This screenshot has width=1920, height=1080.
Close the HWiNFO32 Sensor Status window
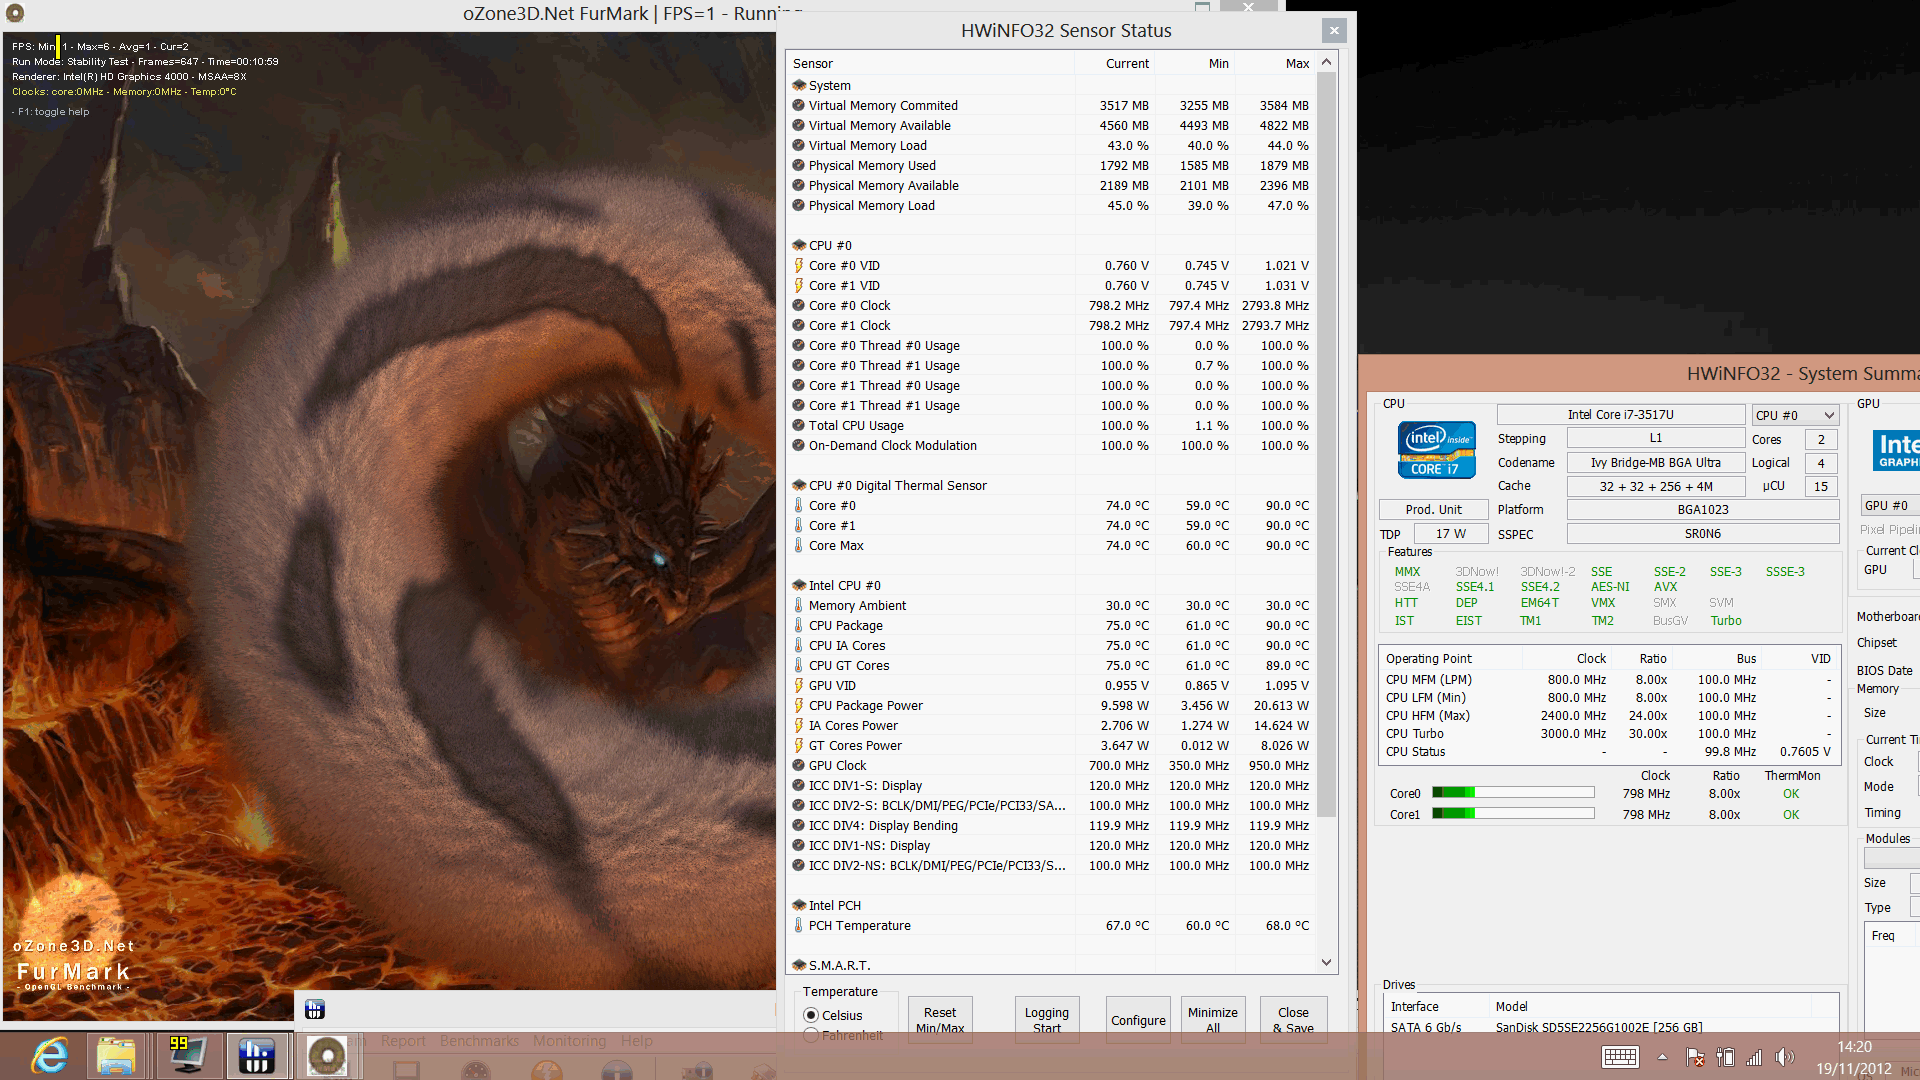[x=1334, y=31]
